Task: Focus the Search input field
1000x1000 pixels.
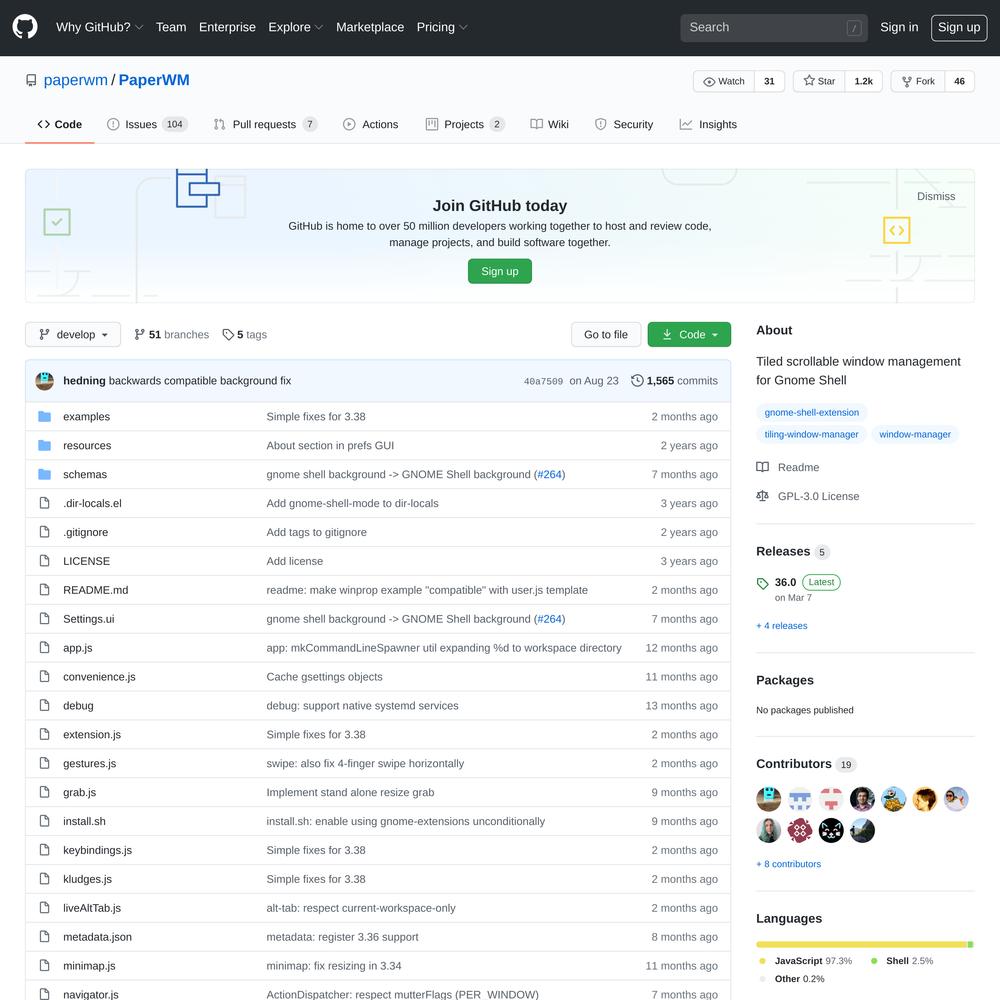Action: (773, 28)
